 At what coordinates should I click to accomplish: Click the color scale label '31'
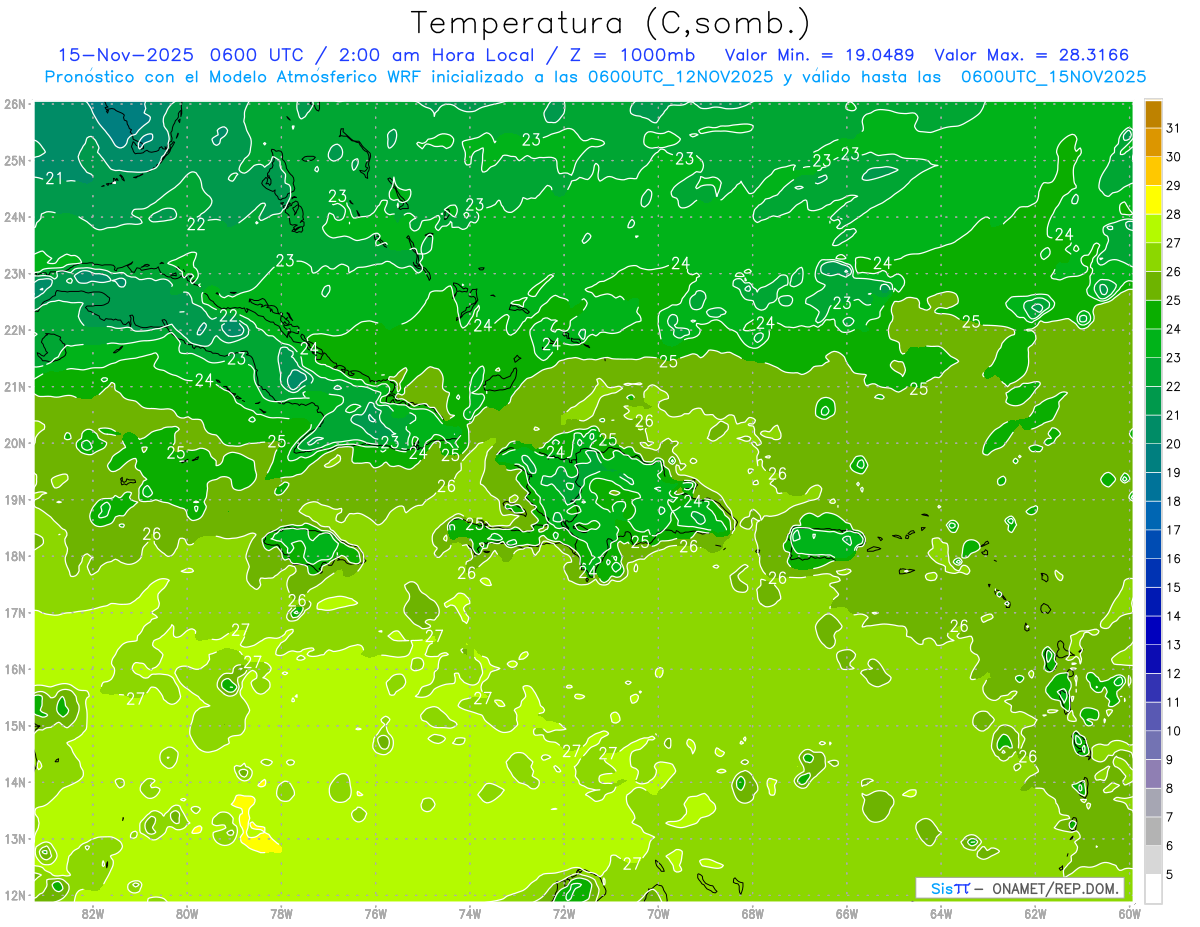[x=1174, y=128]
